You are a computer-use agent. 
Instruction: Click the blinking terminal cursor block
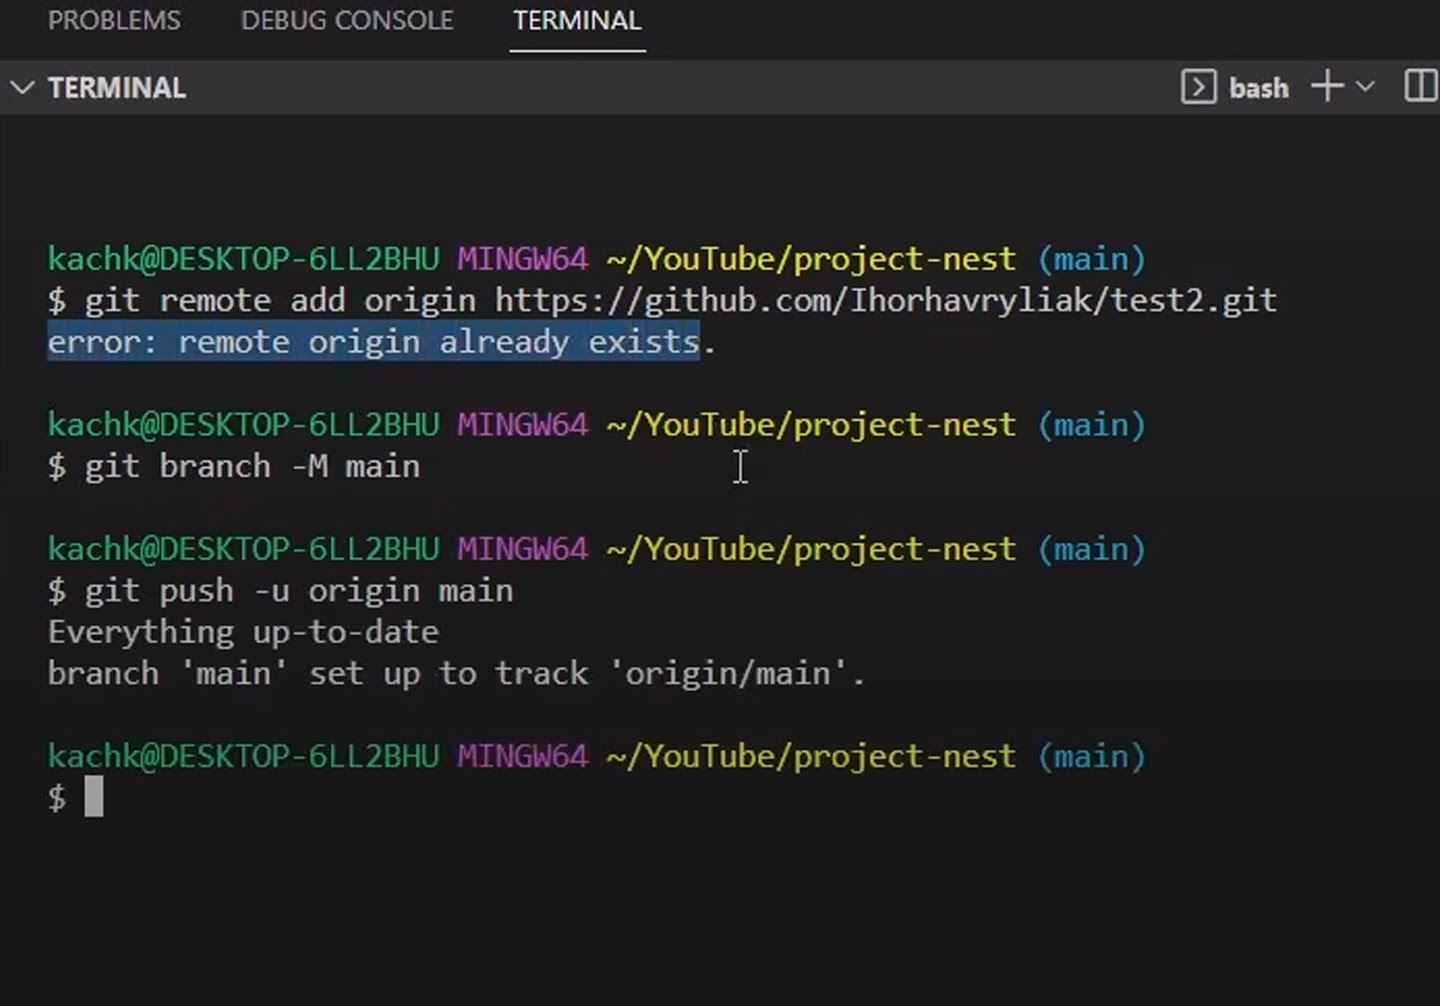point(92,796)
